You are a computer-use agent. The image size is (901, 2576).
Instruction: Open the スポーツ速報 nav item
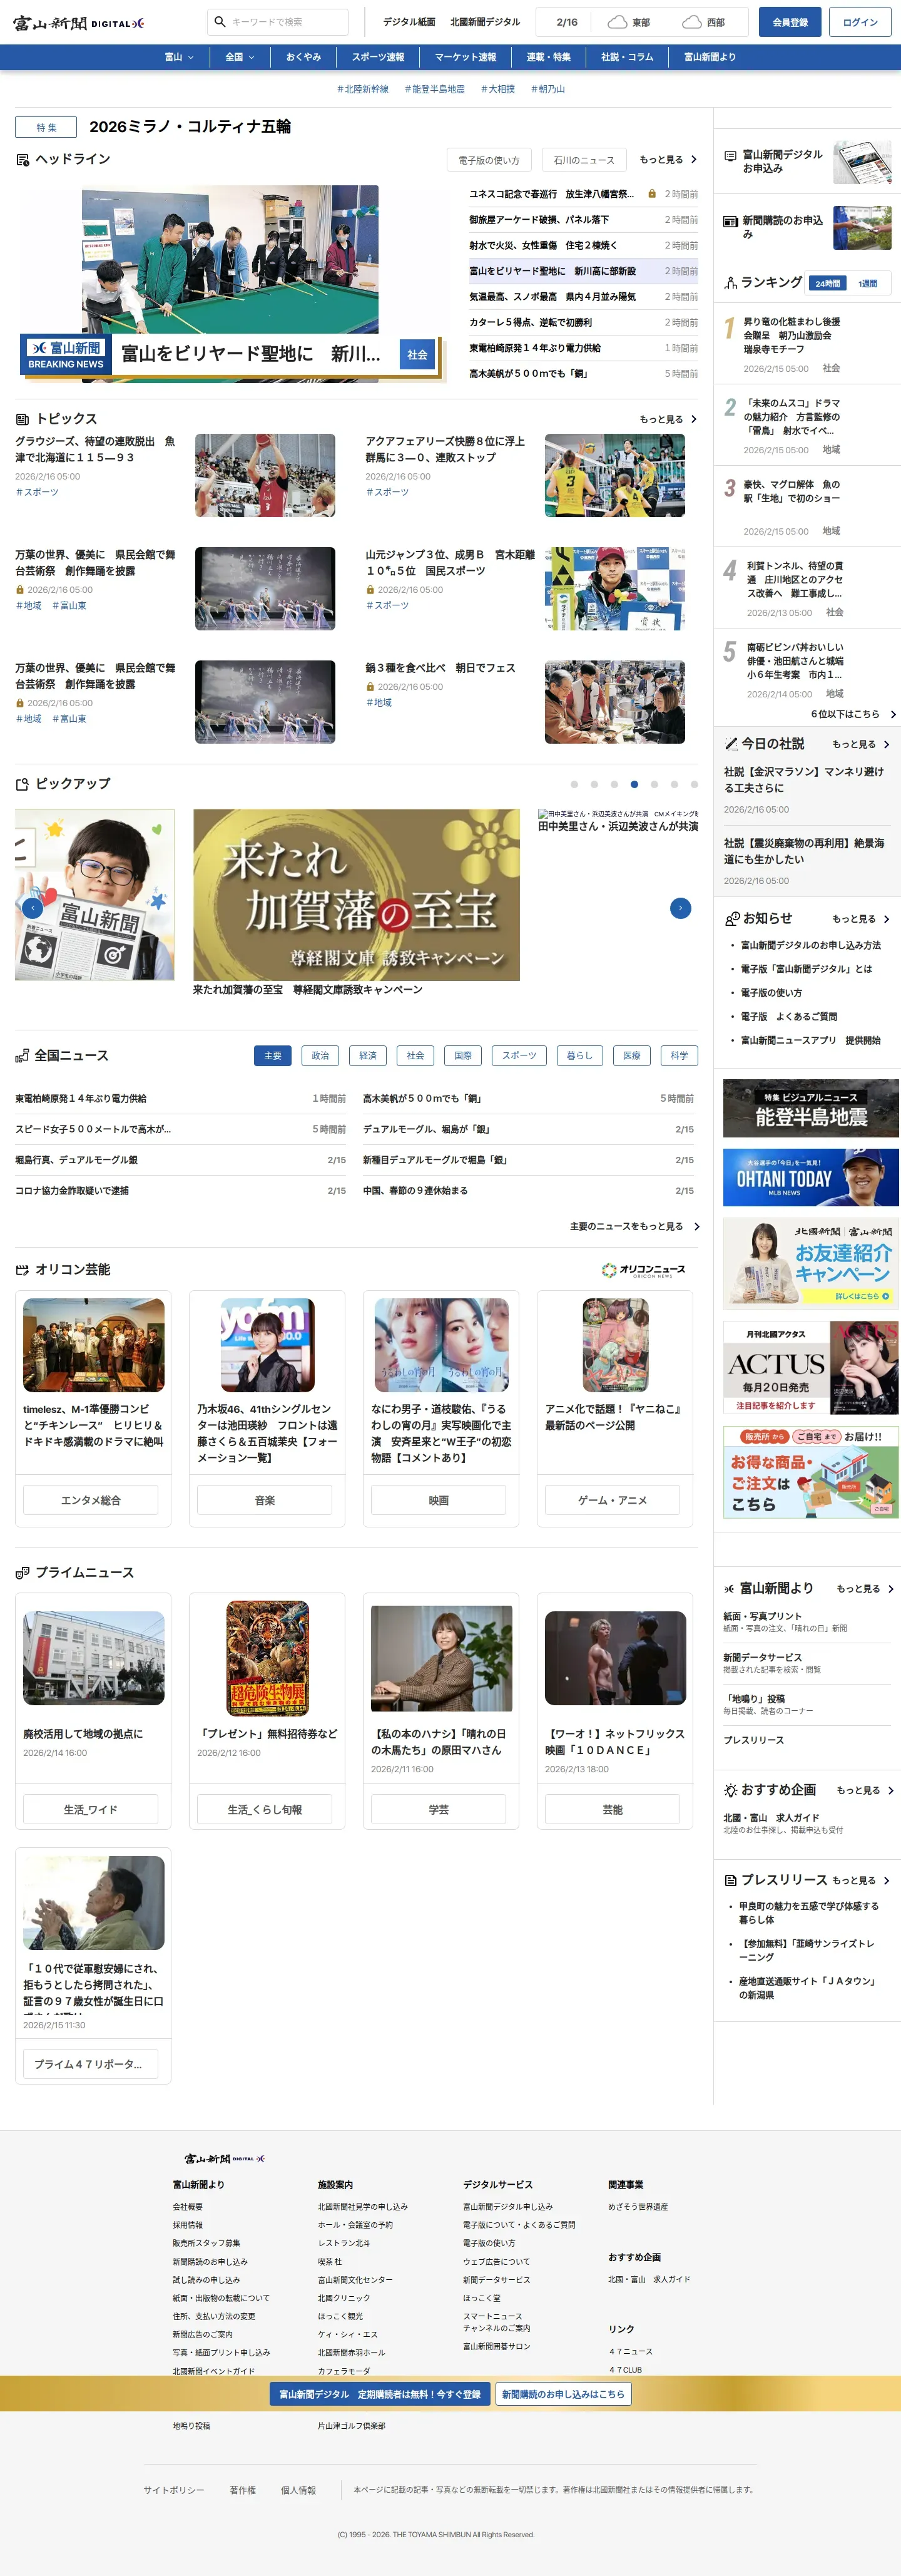click(x=378, y=57)
